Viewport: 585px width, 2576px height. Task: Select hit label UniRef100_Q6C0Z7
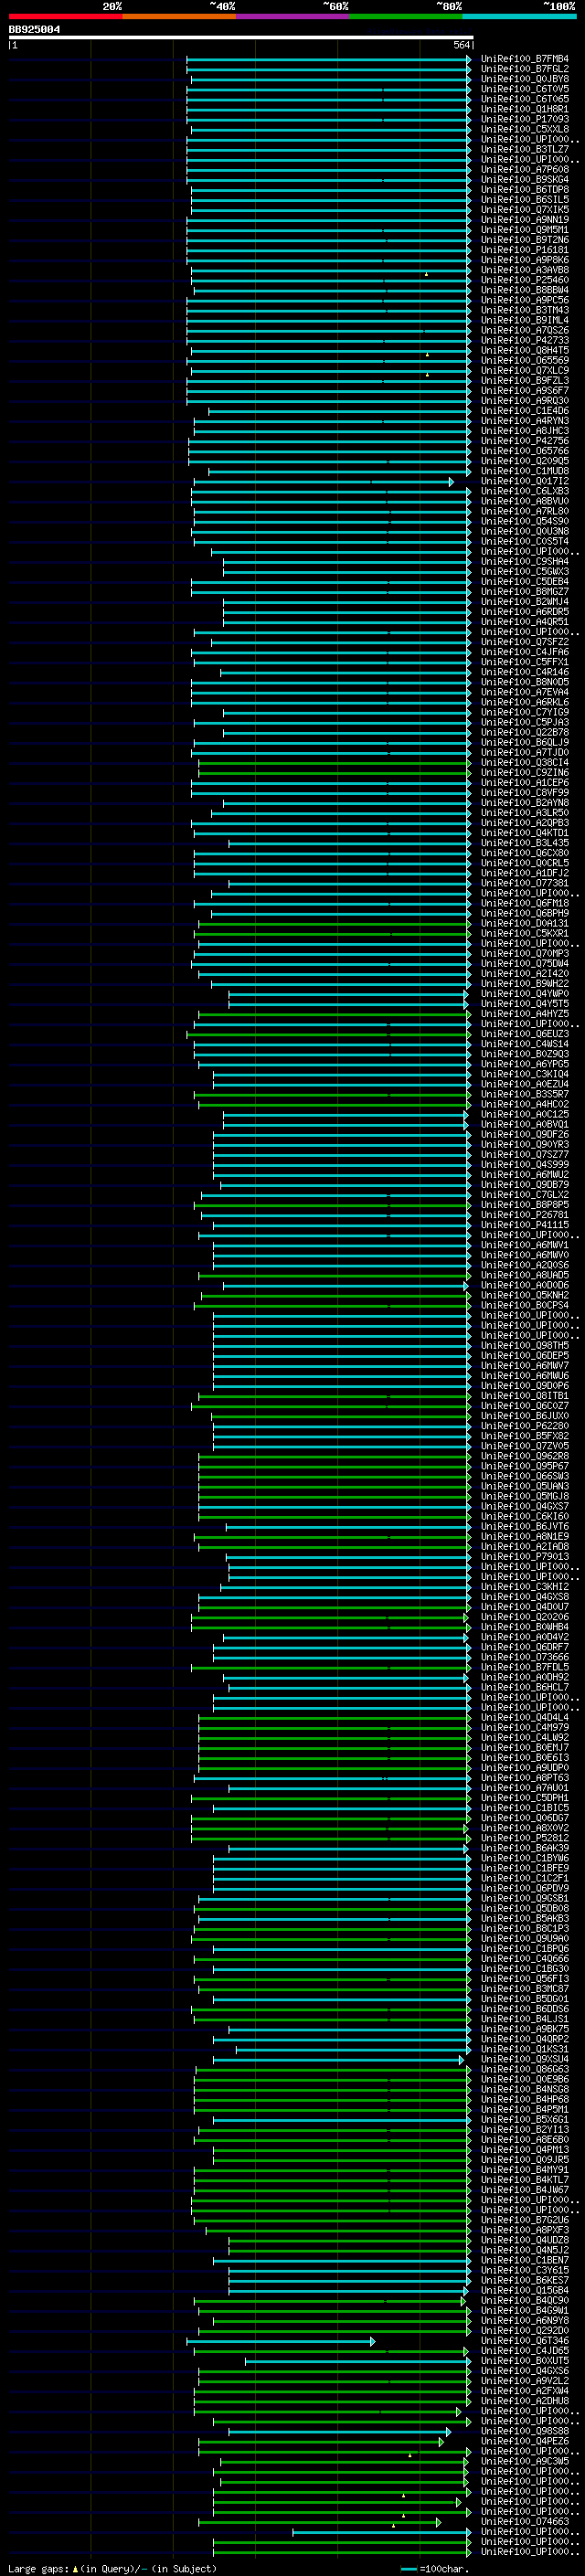(x=525, y=1406)
